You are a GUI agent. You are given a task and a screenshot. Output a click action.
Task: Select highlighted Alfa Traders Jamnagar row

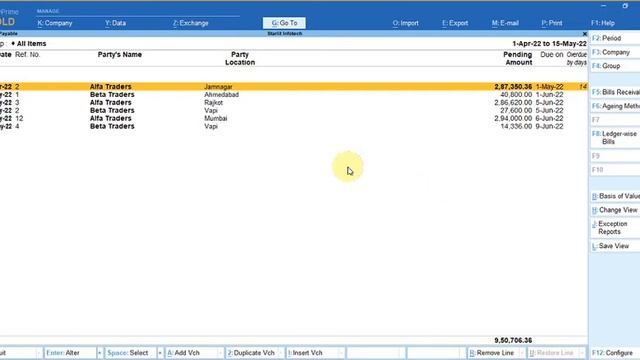pyautogui.click(x=293, y=87)
